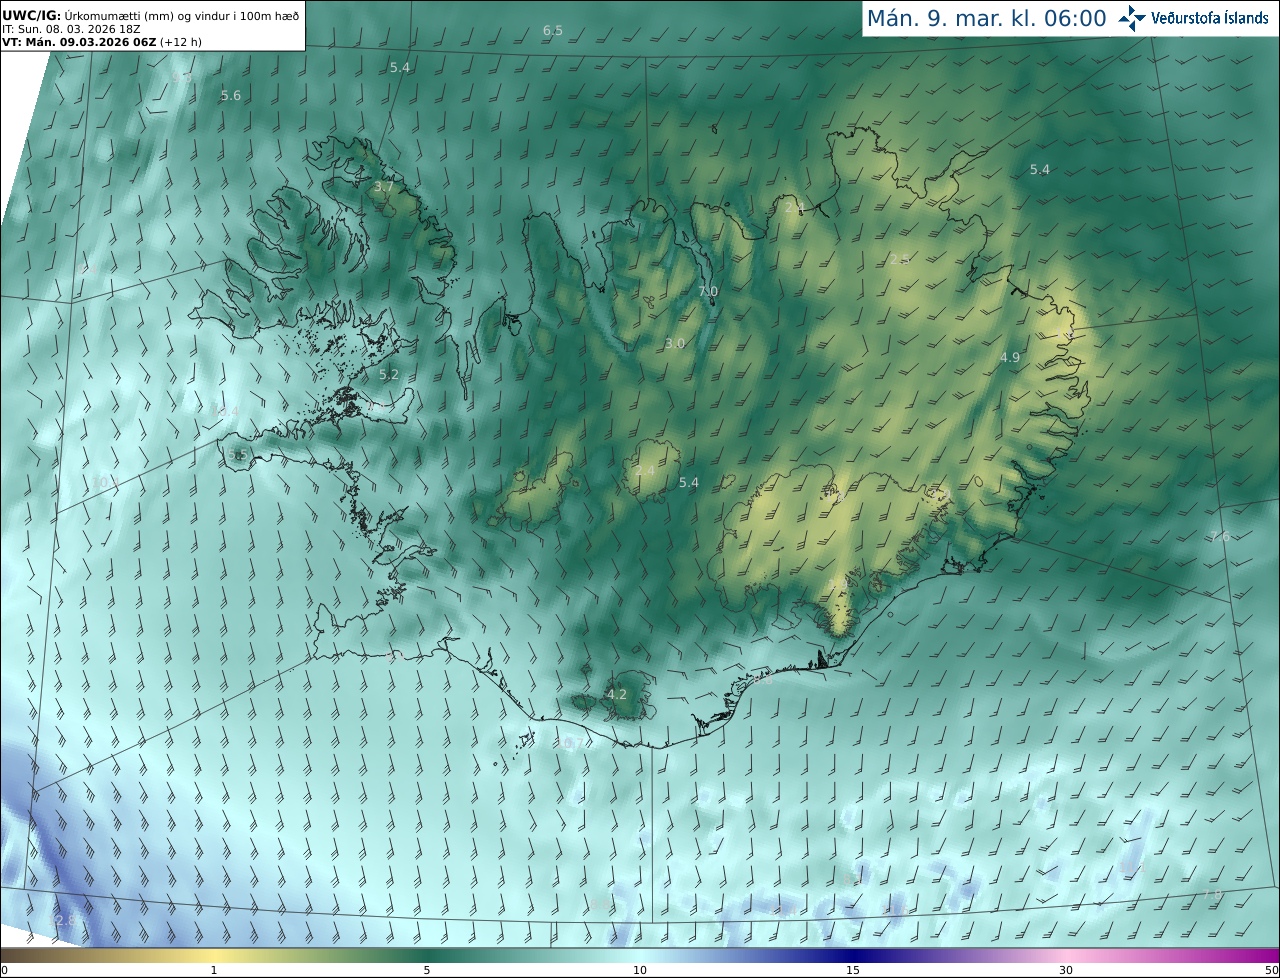1280x978 pixels.
Task: Click the '10' tick label on the color scale
Action: tap(640, 970)
